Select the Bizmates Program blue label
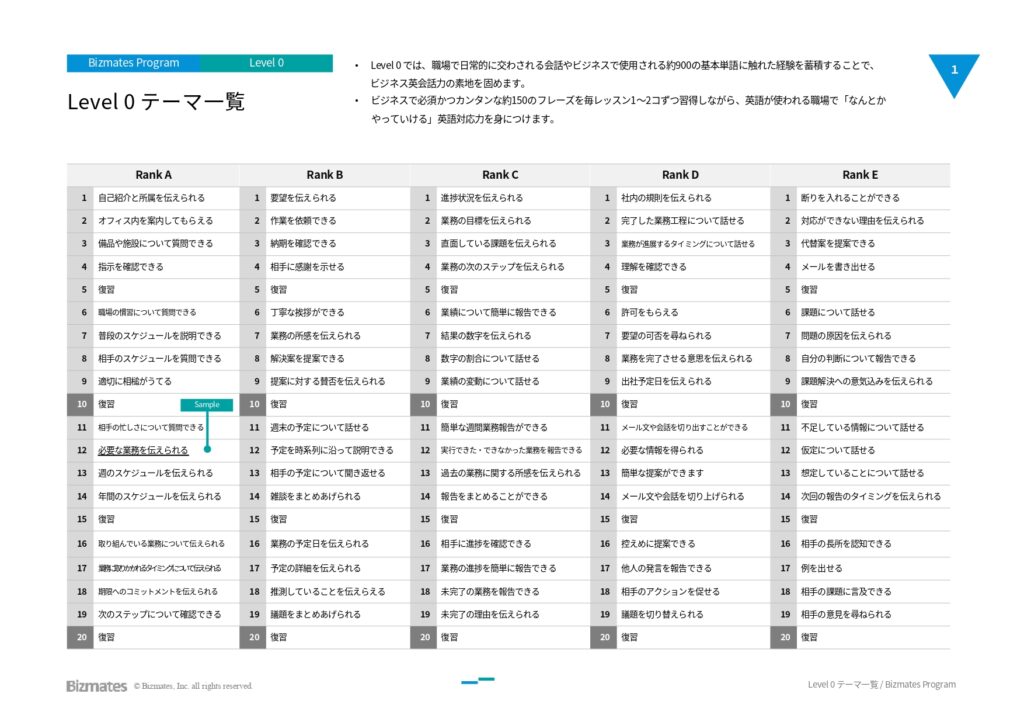 pos(132,63)
